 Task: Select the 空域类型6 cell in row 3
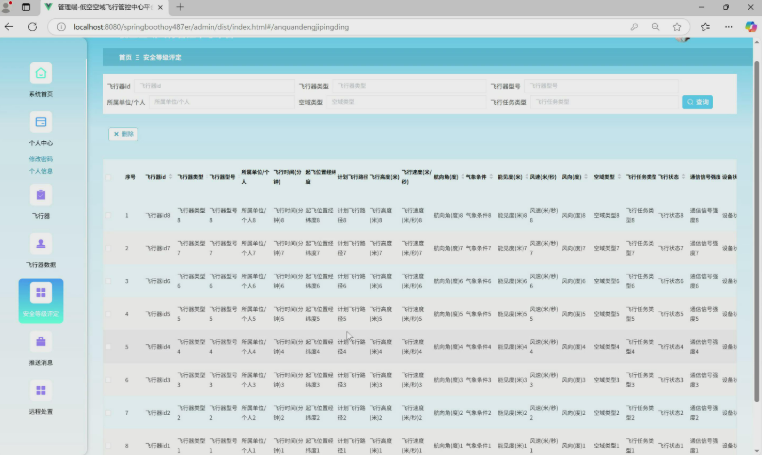pos(606,281)
